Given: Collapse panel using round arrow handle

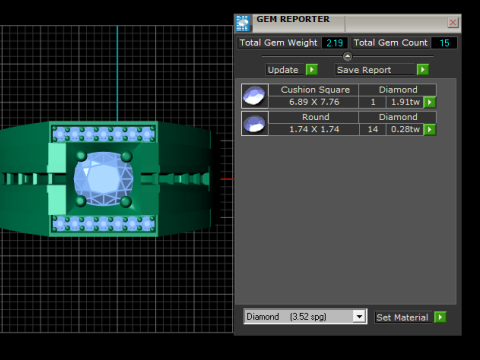Looking at the screenshot, I should pyautogui.click(x=347, y=56).
